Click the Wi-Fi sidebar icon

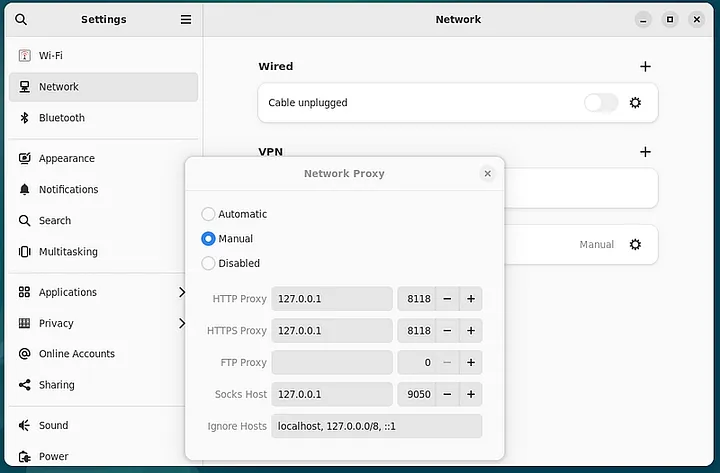coord(24,56)
